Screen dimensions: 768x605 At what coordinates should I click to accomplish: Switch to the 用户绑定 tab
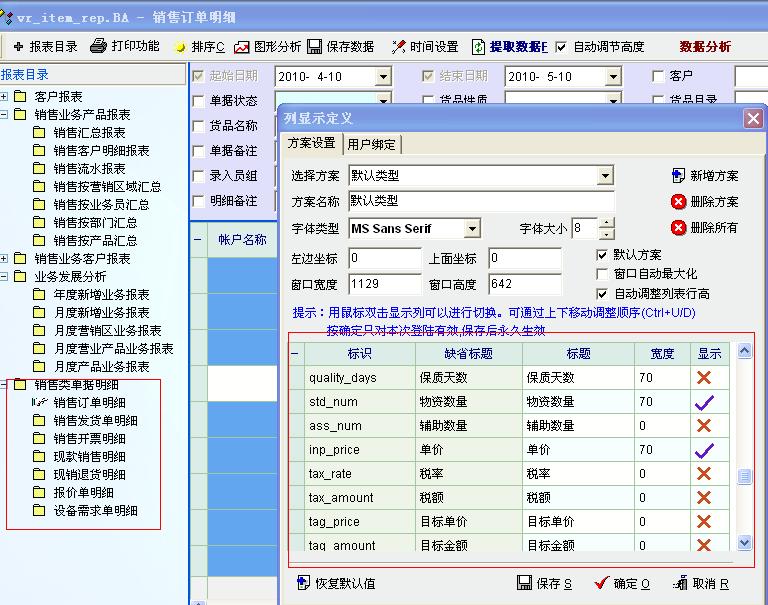pyautogui.click(x=371, y=144)
